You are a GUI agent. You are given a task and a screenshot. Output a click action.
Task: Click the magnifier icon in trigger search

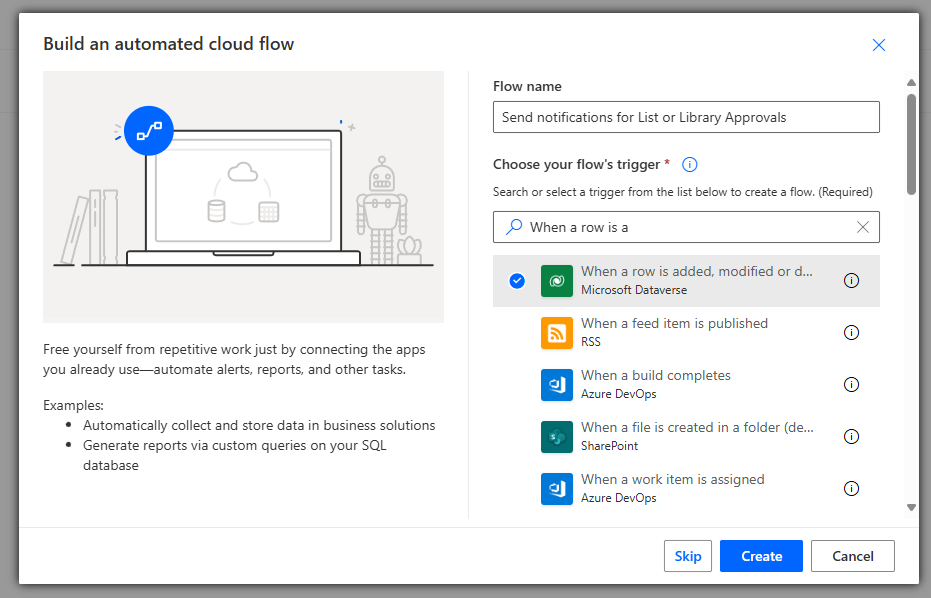click(514, 227)
